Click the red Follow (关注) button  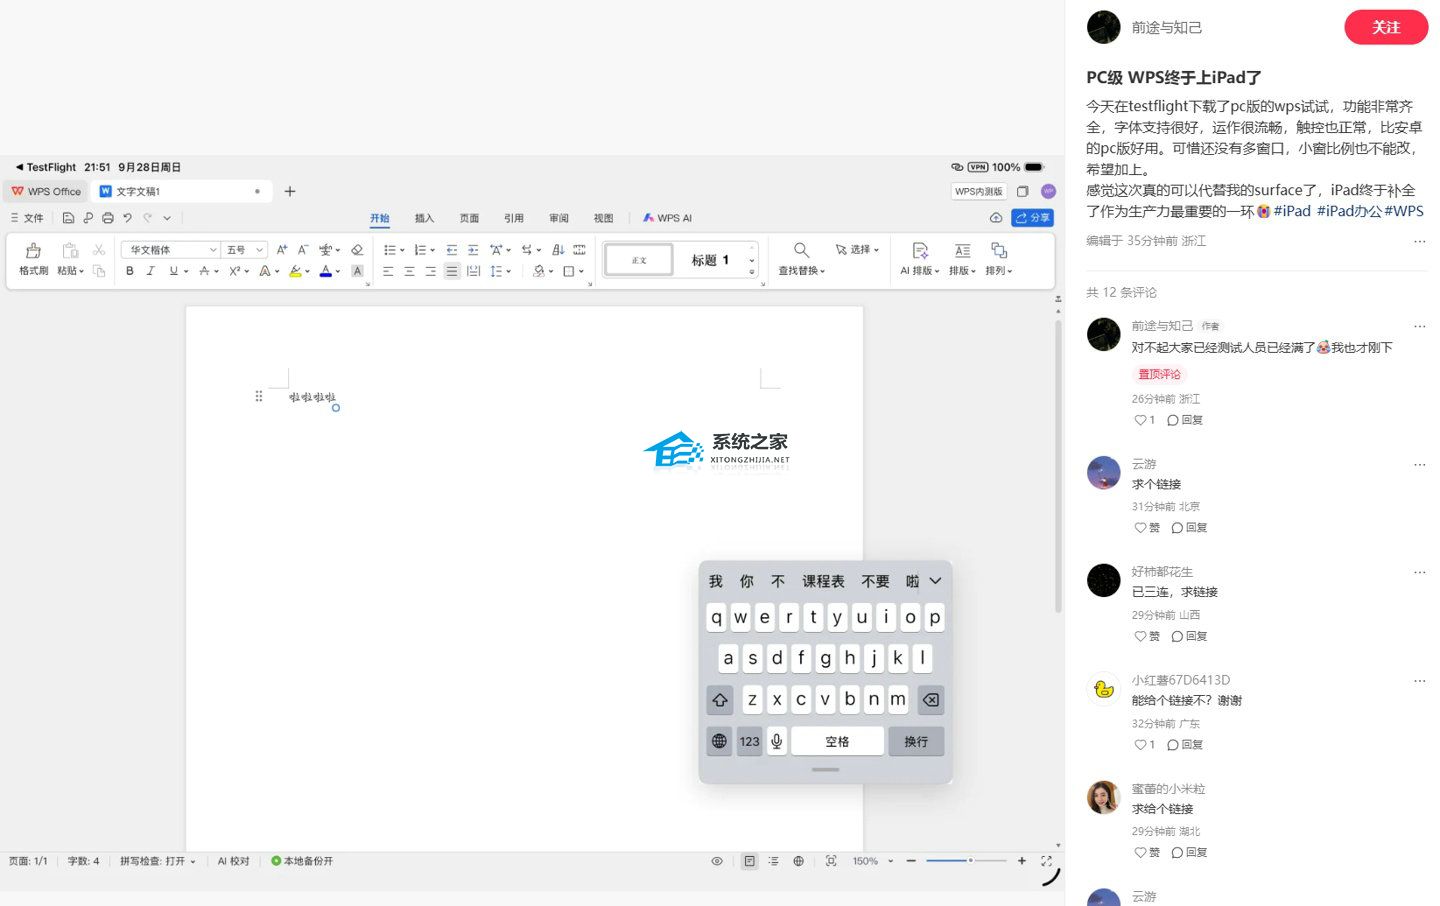[x=1386, y=27]
